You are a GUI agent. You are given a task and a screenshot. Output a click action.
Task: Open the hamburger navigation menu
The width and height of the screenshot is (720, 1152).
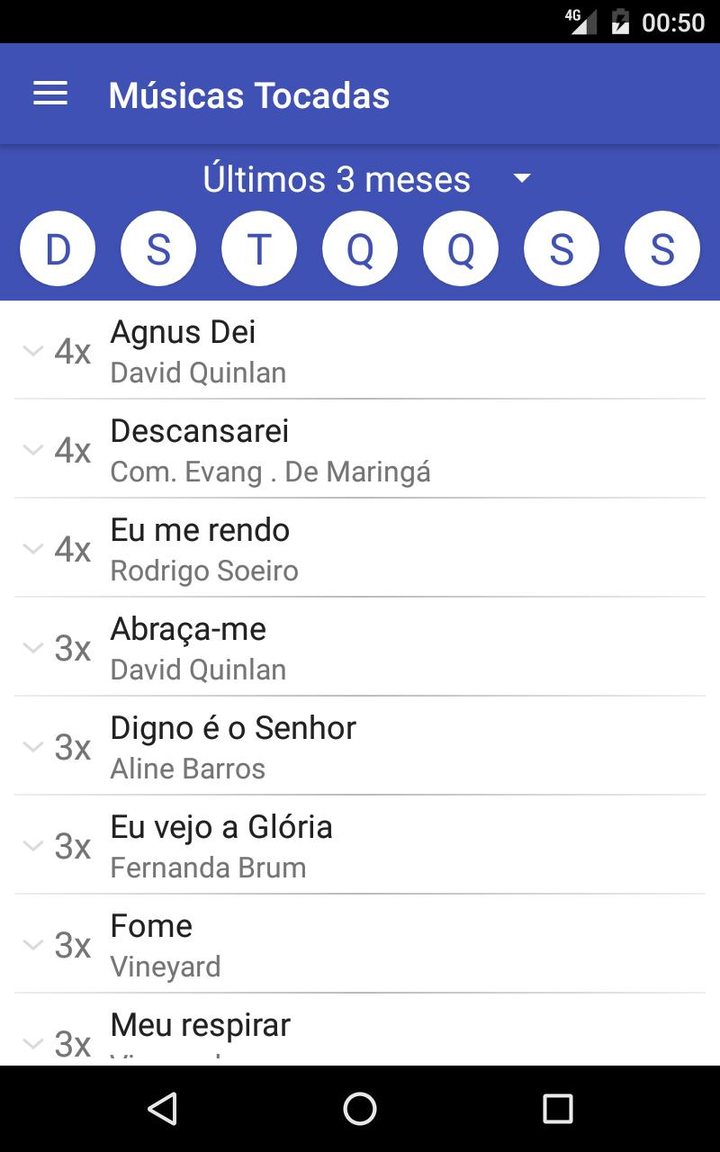coord(50,95)
